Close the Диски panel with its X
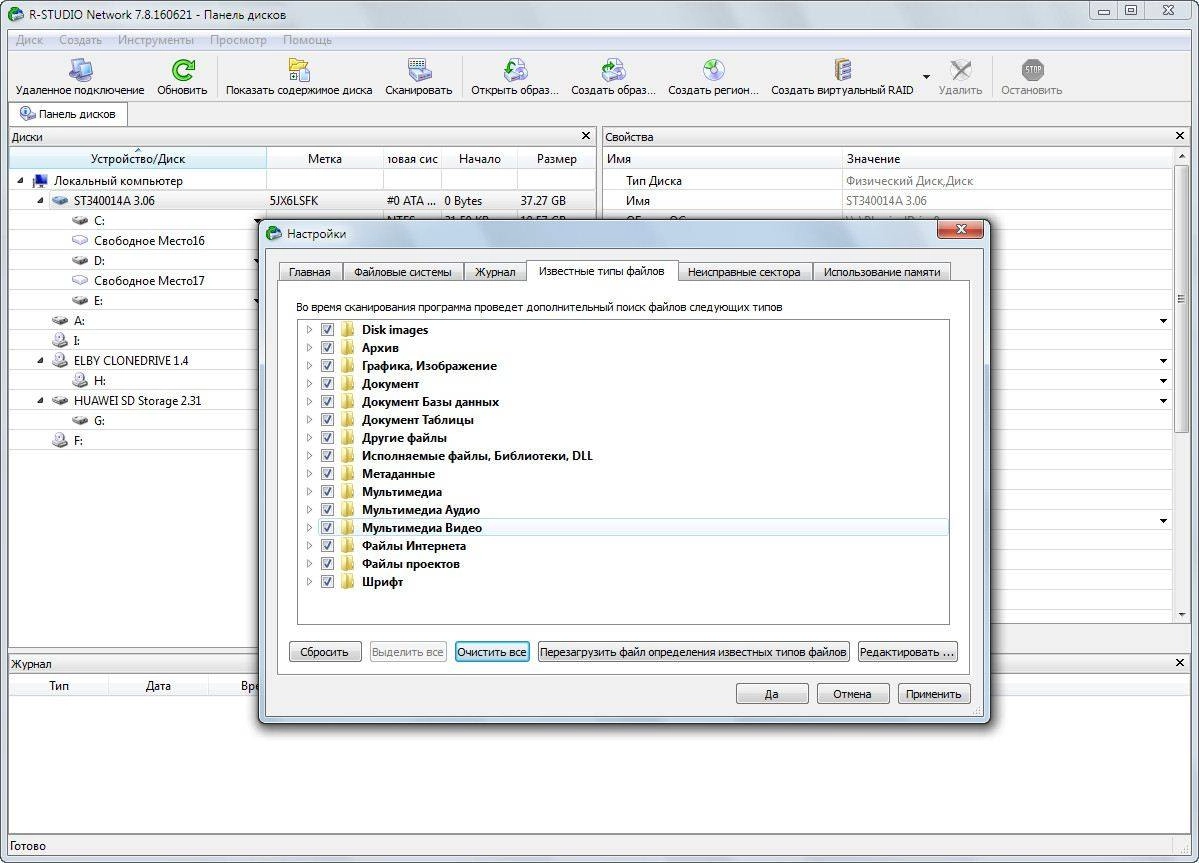Viewport: 1199px width, 863px height. pyautogui.click(x=586, y=136)
